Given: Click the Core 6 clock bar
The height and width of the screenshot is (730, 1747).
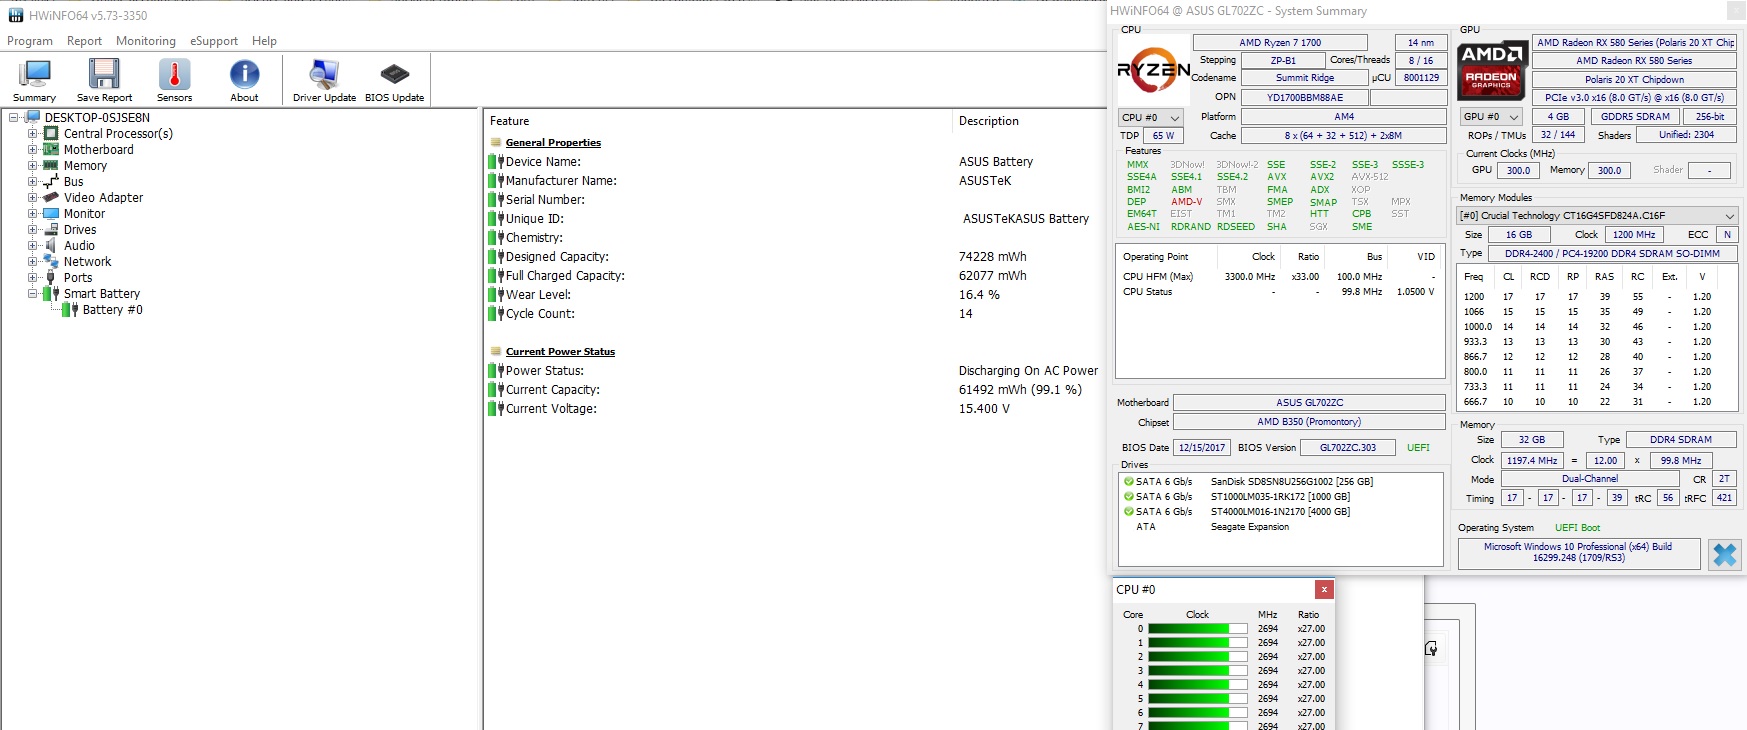Looking at the screenshot, I should click(1198, 713).
